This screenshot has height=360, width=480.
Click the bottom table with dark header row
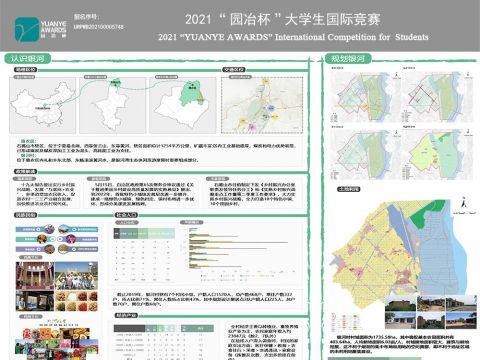tap(164, 342)
